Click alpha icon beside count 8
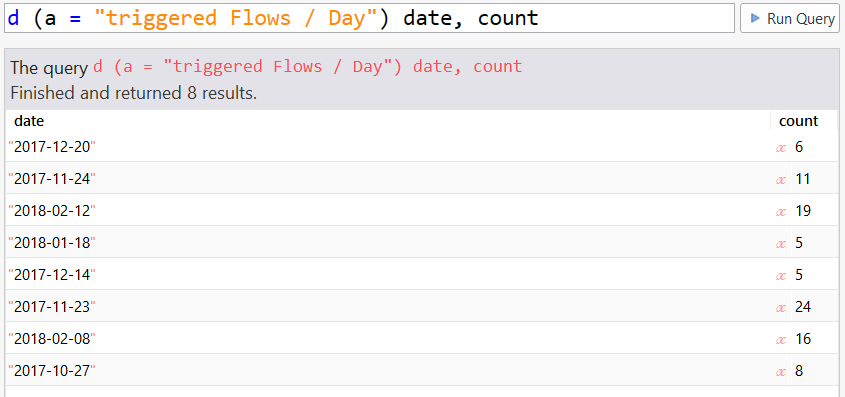 (781, 372)
